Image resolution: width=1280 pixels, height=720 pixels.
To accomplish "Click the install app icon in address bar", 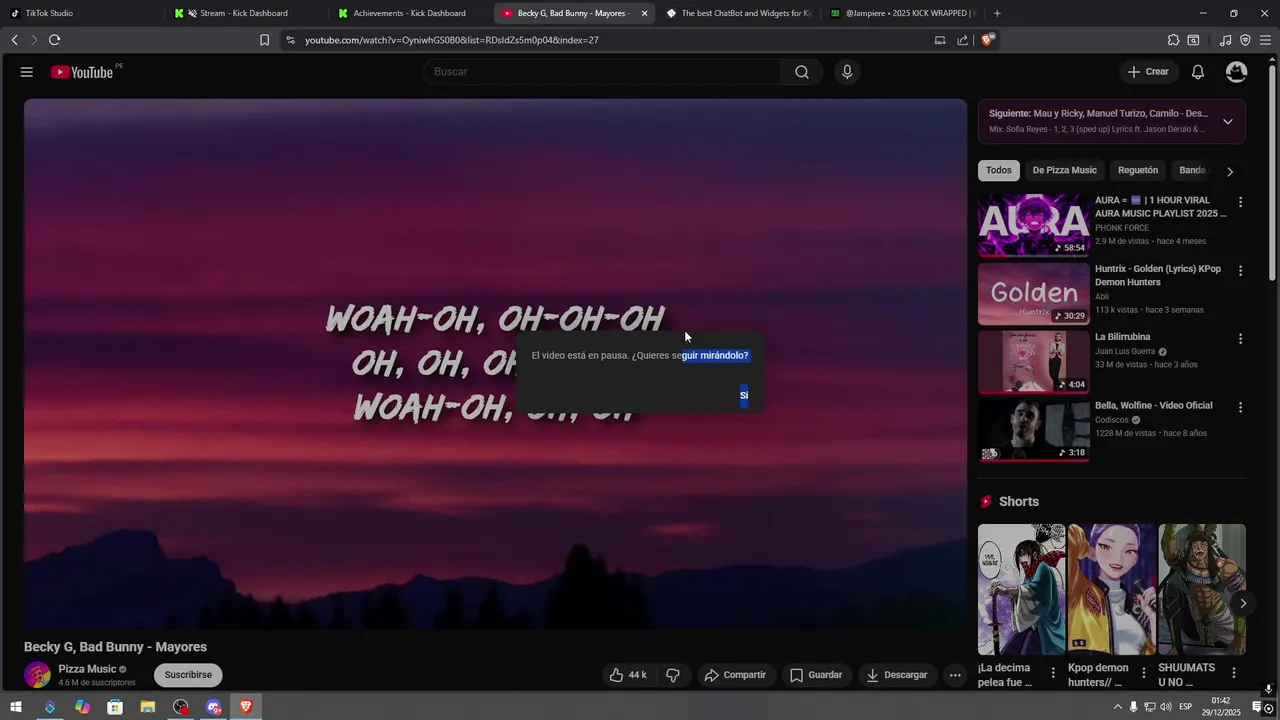I will (940, 40).
